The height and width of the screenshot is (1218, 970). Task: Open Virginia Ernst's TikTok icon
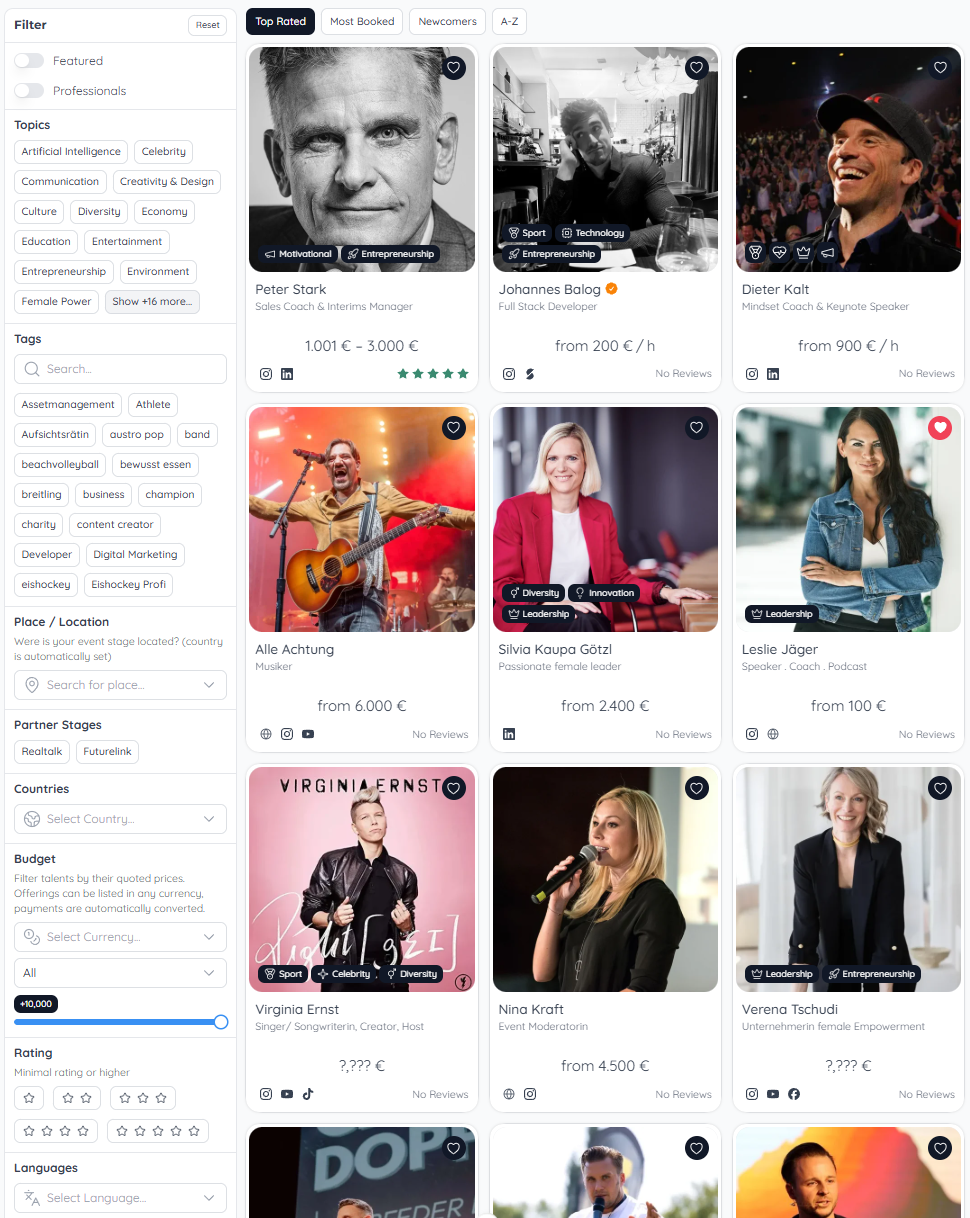pos(308,1094)
